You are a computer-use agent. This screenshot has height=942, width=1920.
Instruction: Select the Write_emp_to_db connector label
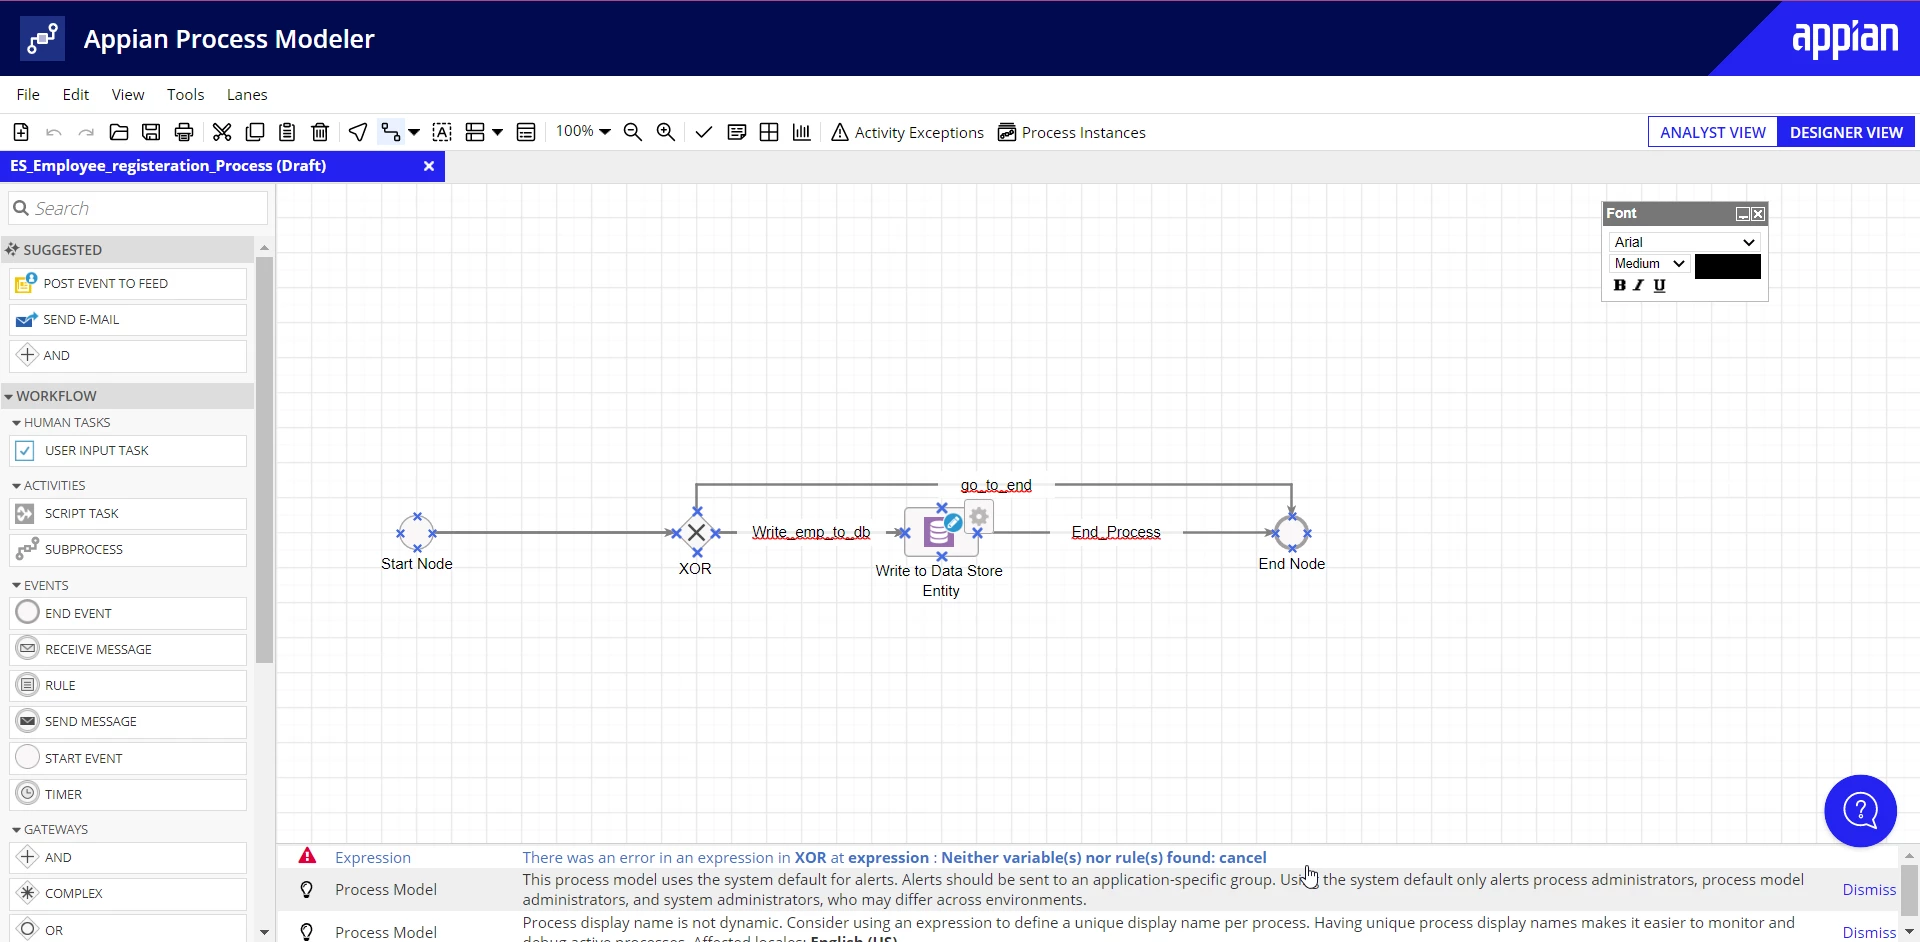[x=811, y=532]
